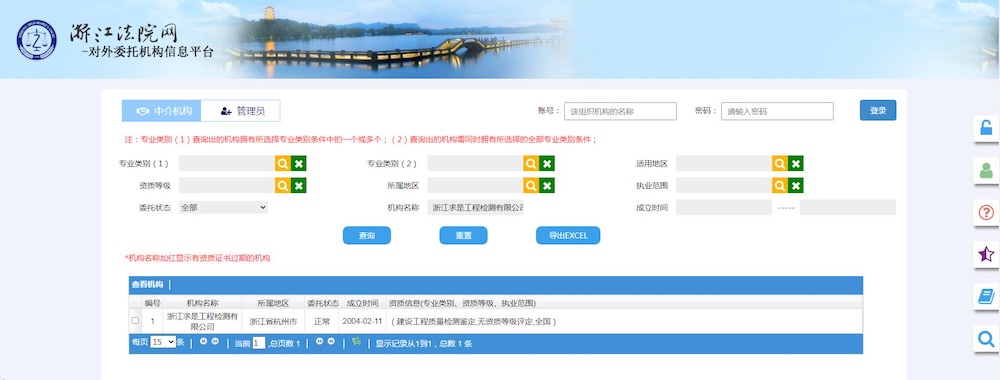This screenshot has width=1000, height=380.
Task: Clear the 执业范围 field with green X
Action: coord(795,186)
